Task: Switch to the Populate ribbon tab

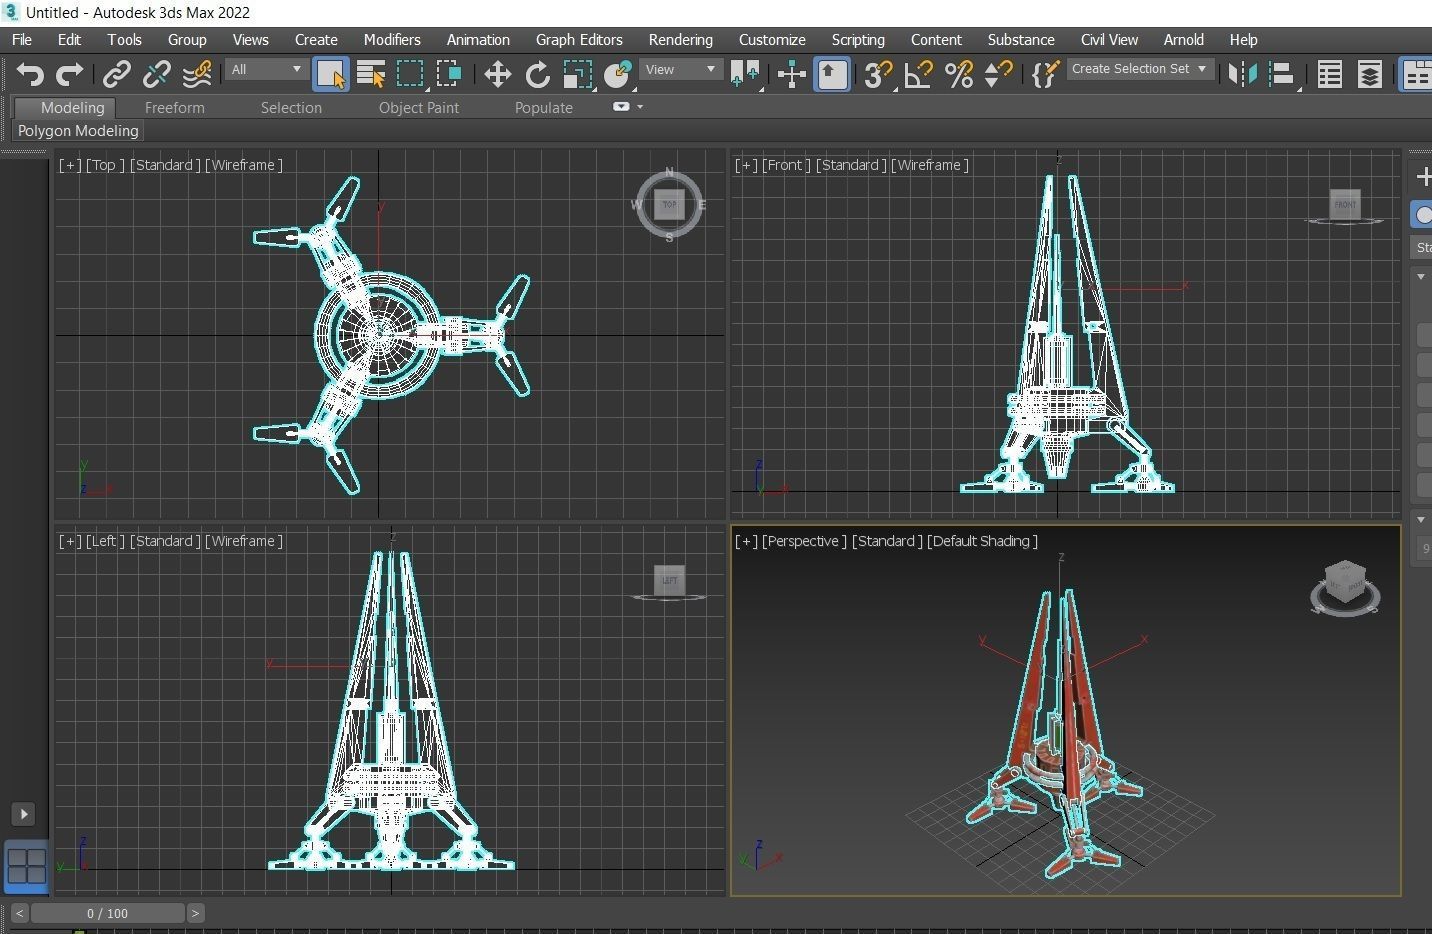Action: (544, 108)
